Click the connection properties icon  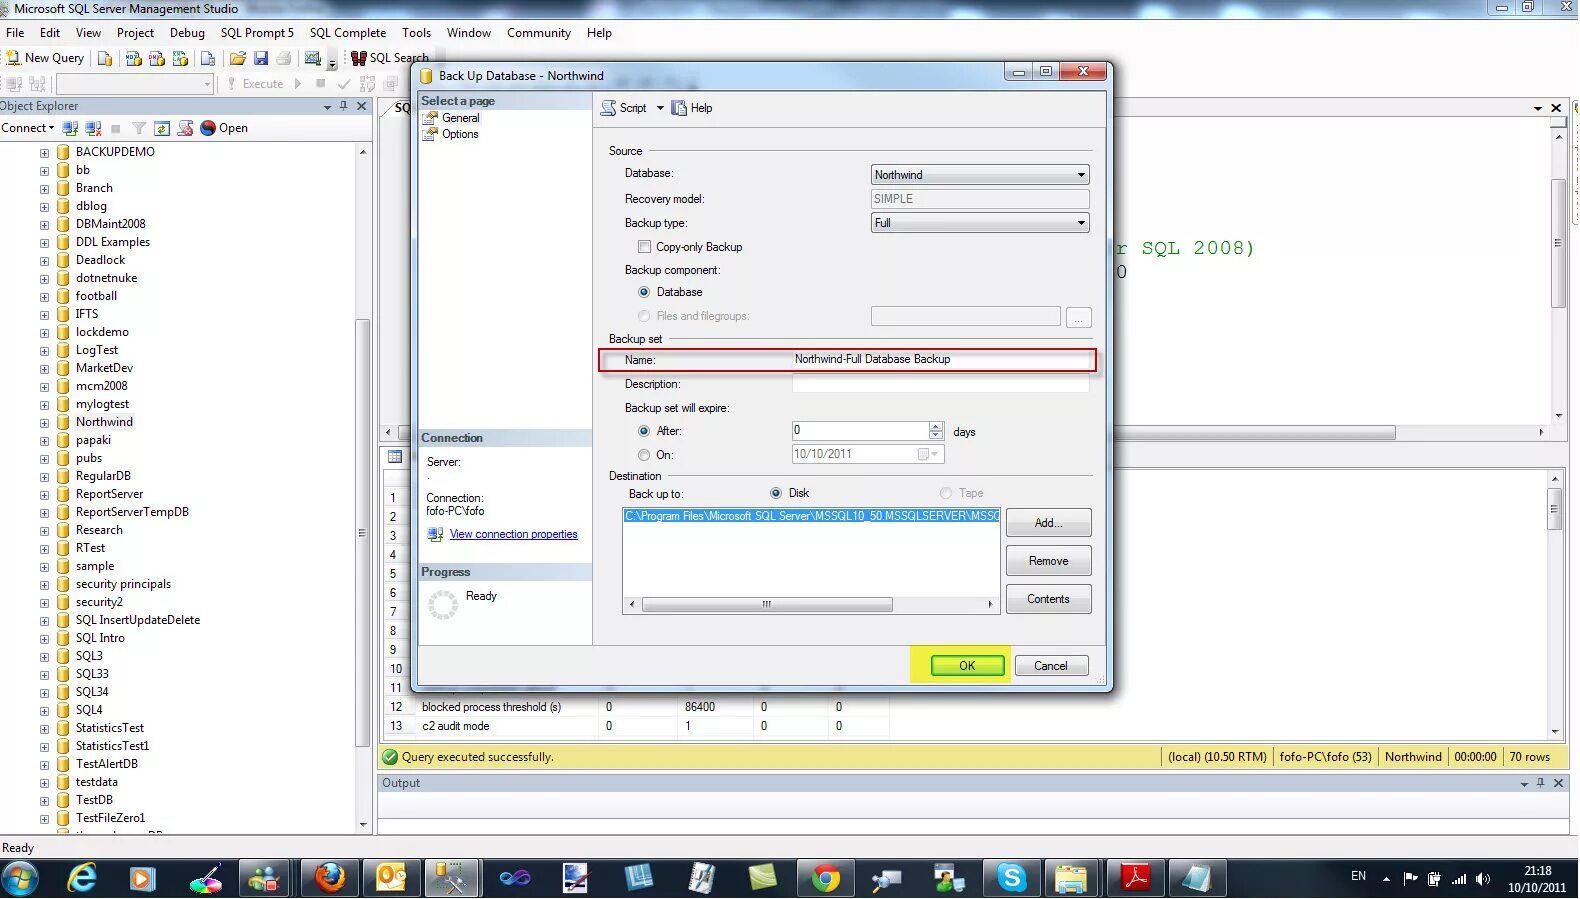click(435, 534)
